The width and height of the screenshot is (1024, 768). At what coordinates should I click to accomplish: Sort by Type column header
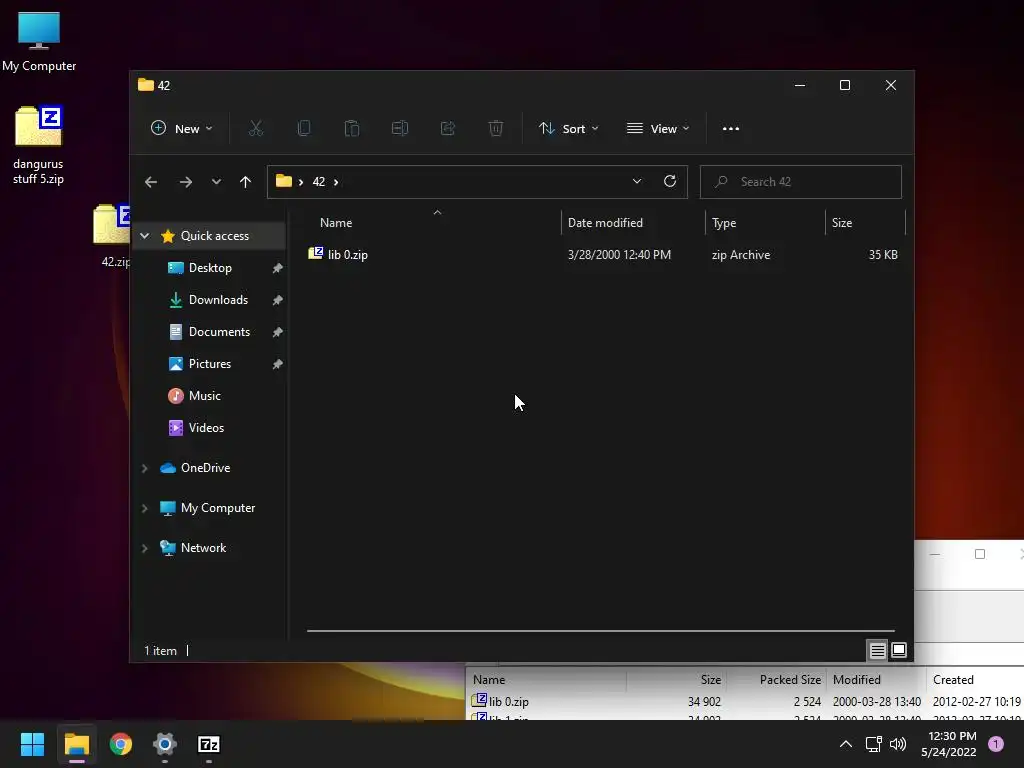point(765,223)
